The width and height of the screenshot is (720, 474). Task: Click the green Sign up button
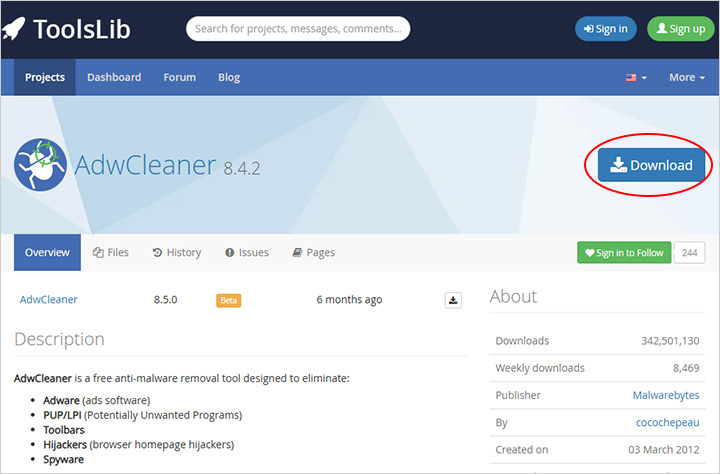pos(681,28)
